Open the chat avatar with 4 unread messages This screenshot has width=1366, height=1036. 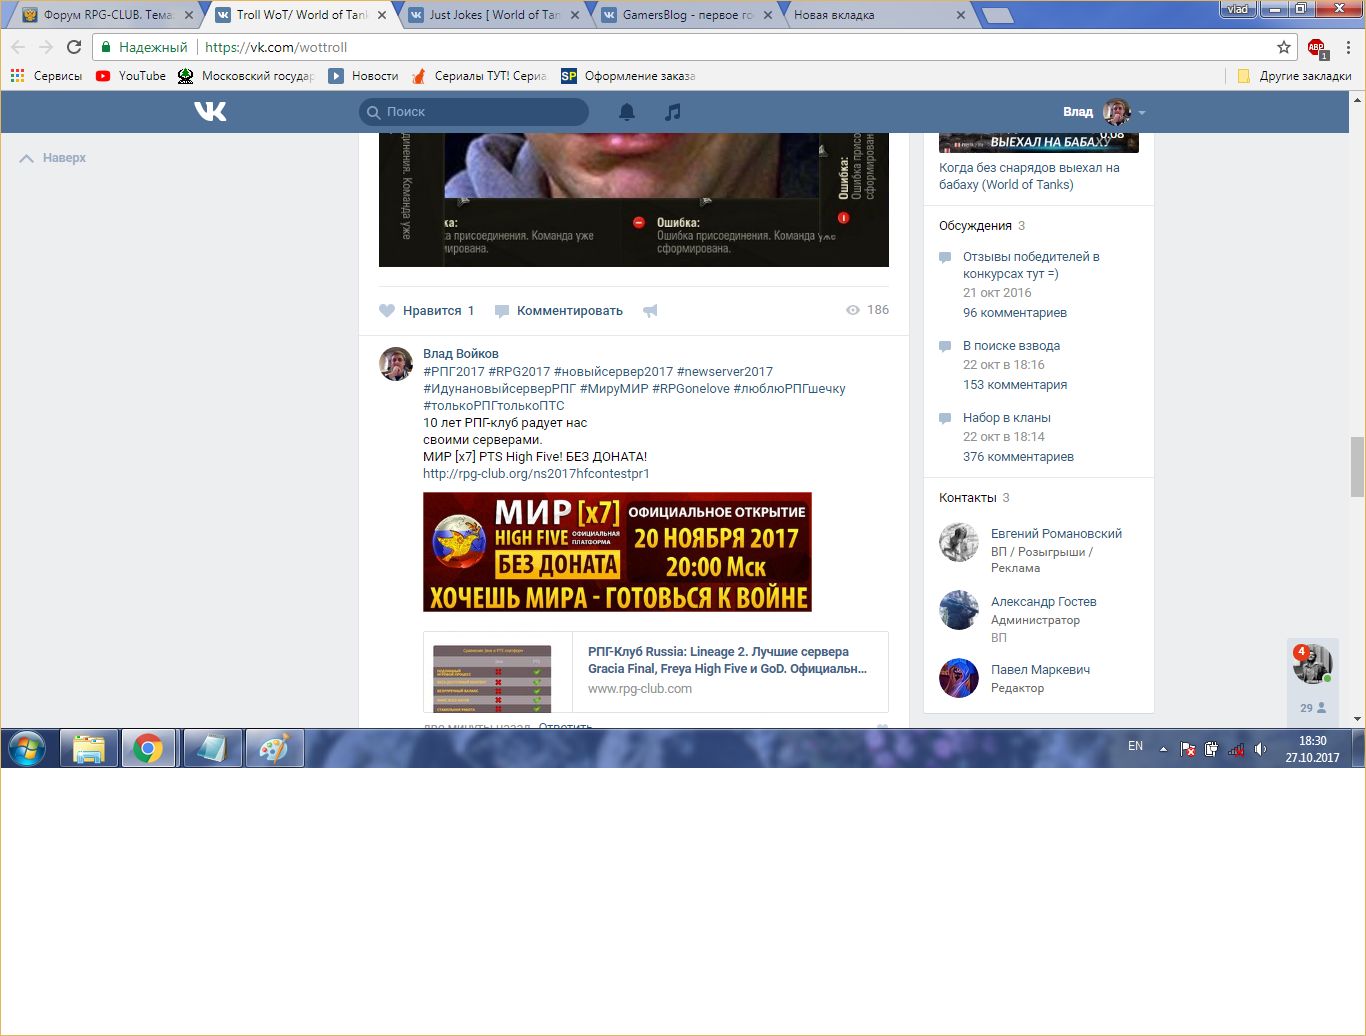click(x=1312, y=664)
